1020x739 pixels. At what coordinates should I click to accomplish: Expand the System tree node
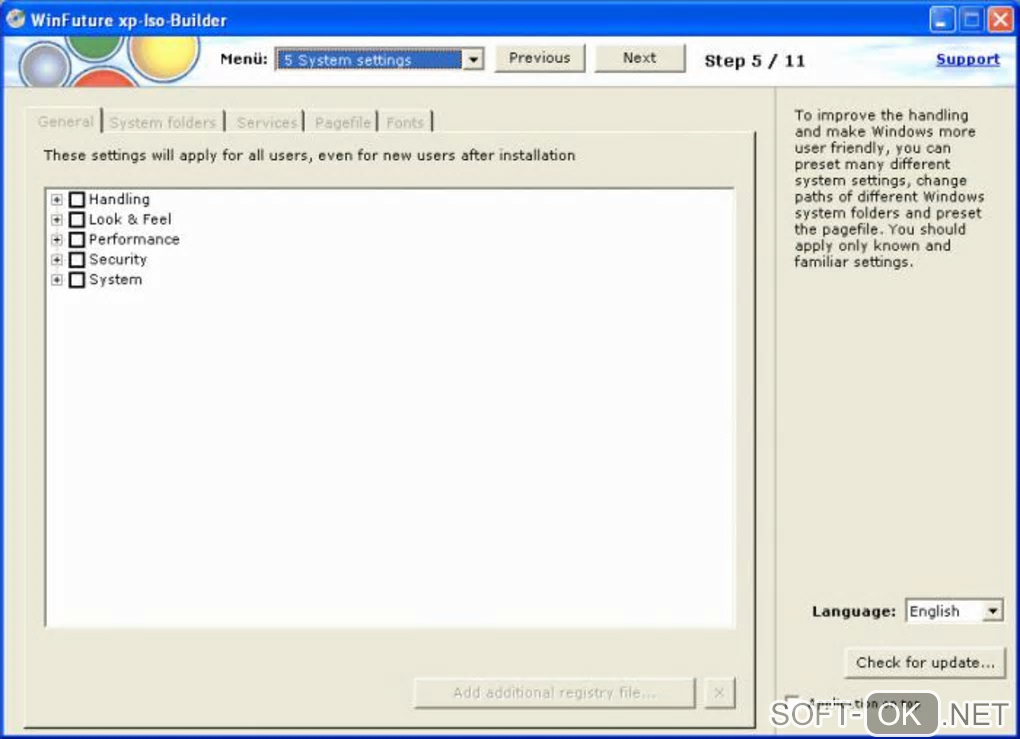pos(57,280)
